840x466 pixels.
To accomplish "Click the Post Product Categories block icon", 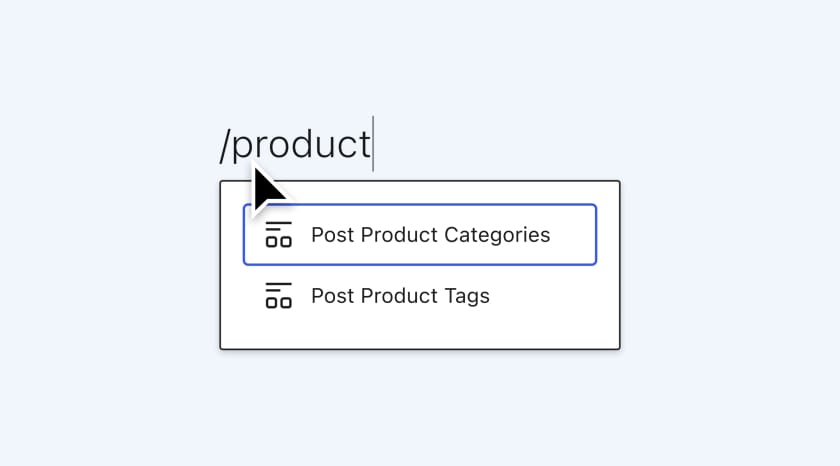I will [278, 235].
